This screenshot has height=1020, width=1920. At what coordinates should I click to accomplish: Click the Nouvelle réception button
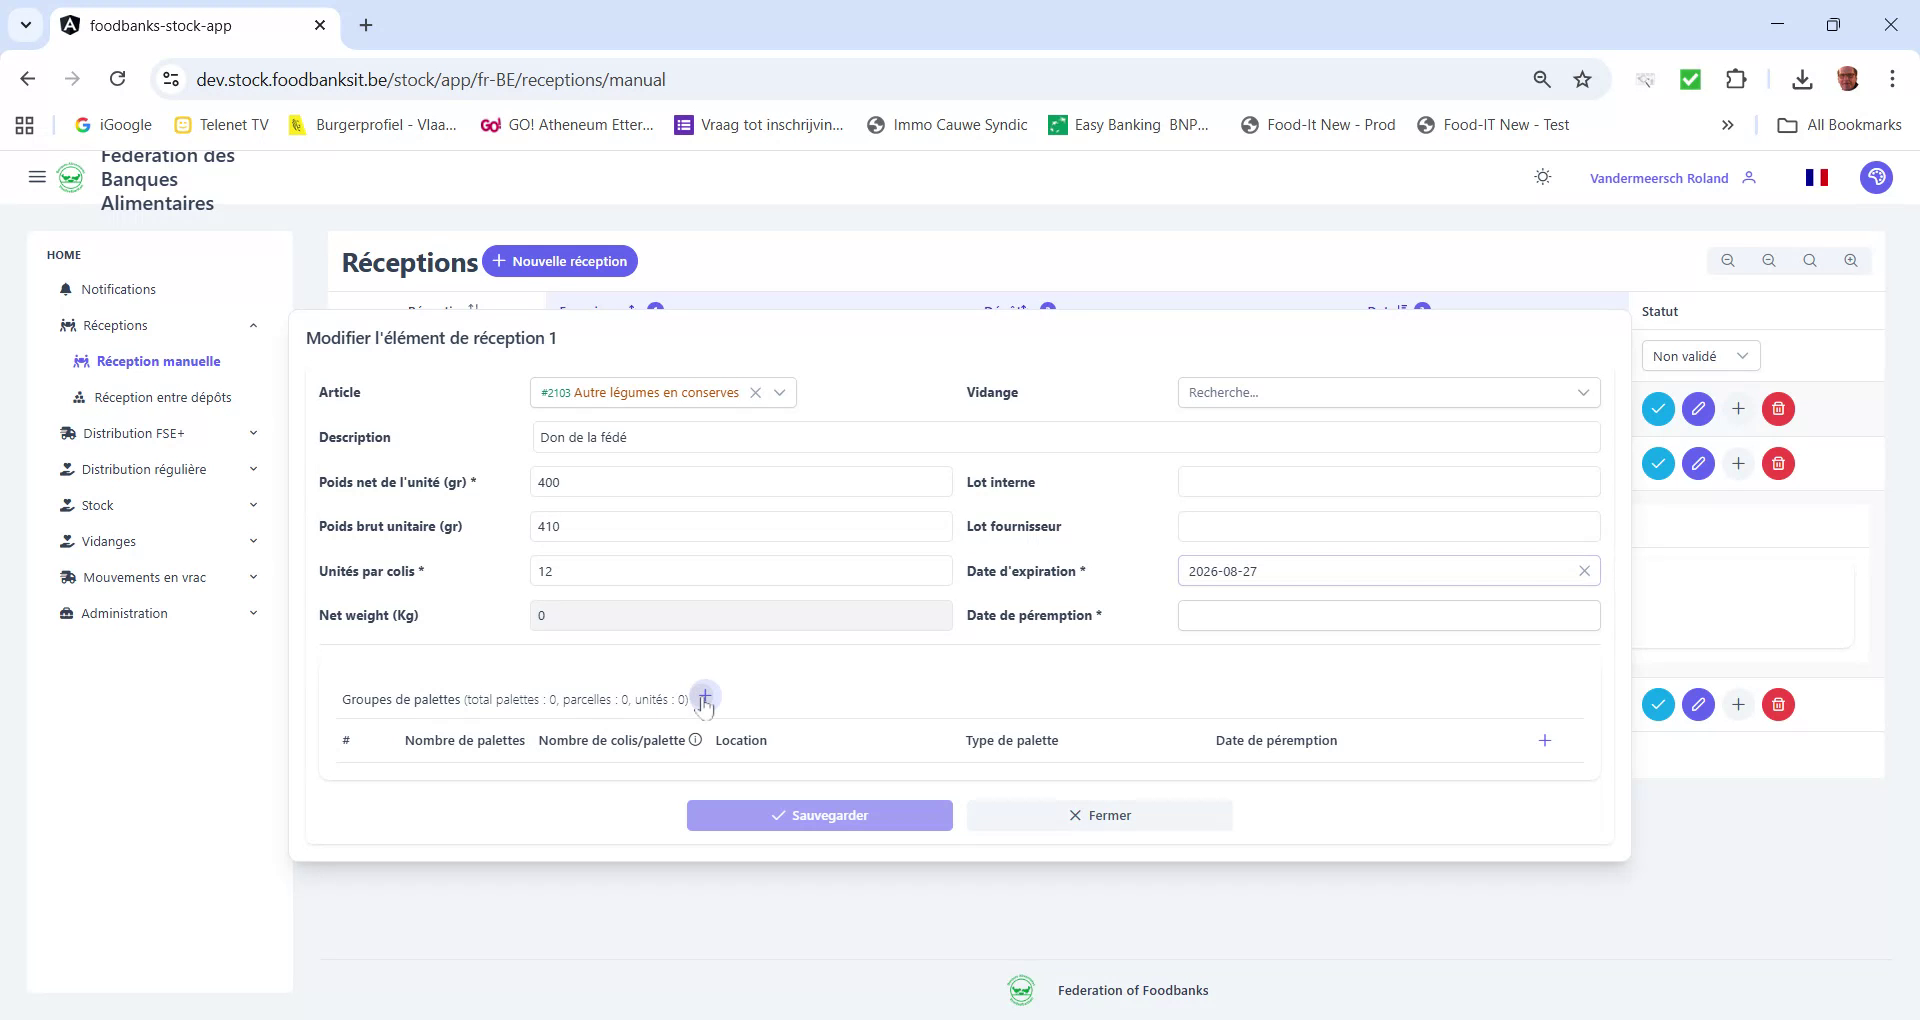point(560,261)
